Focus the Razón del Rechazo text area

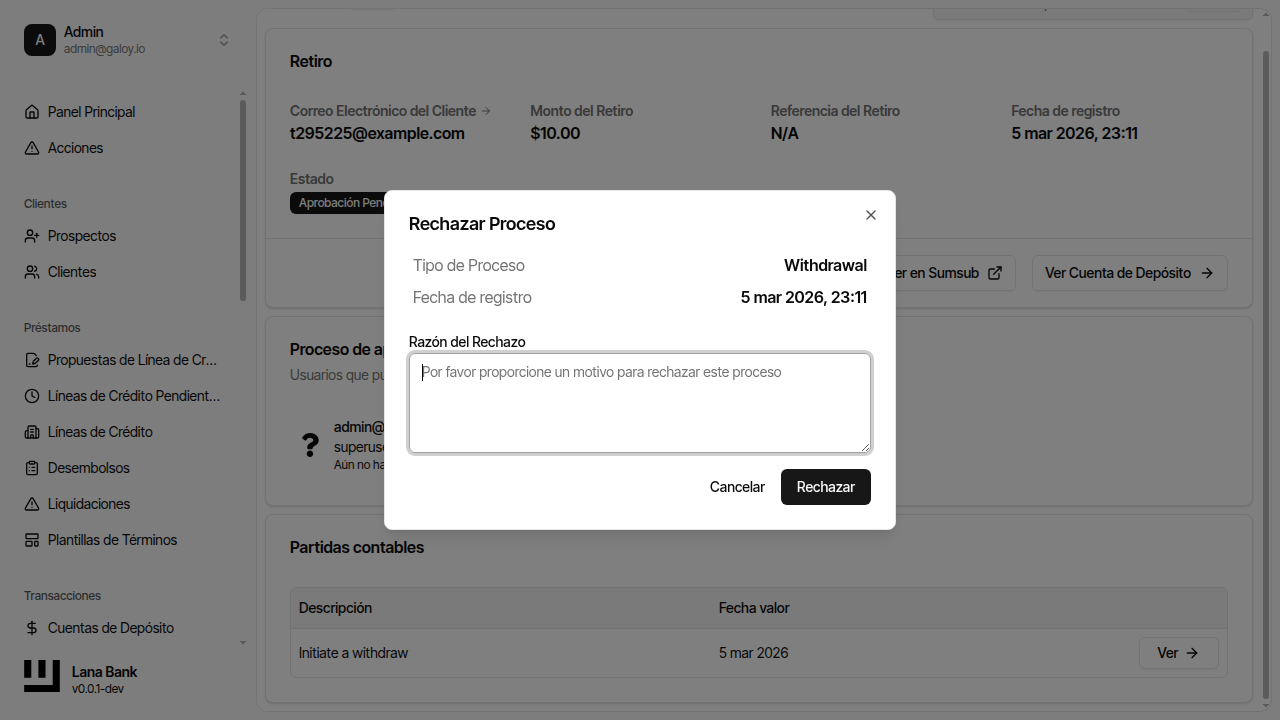point(640,403)
